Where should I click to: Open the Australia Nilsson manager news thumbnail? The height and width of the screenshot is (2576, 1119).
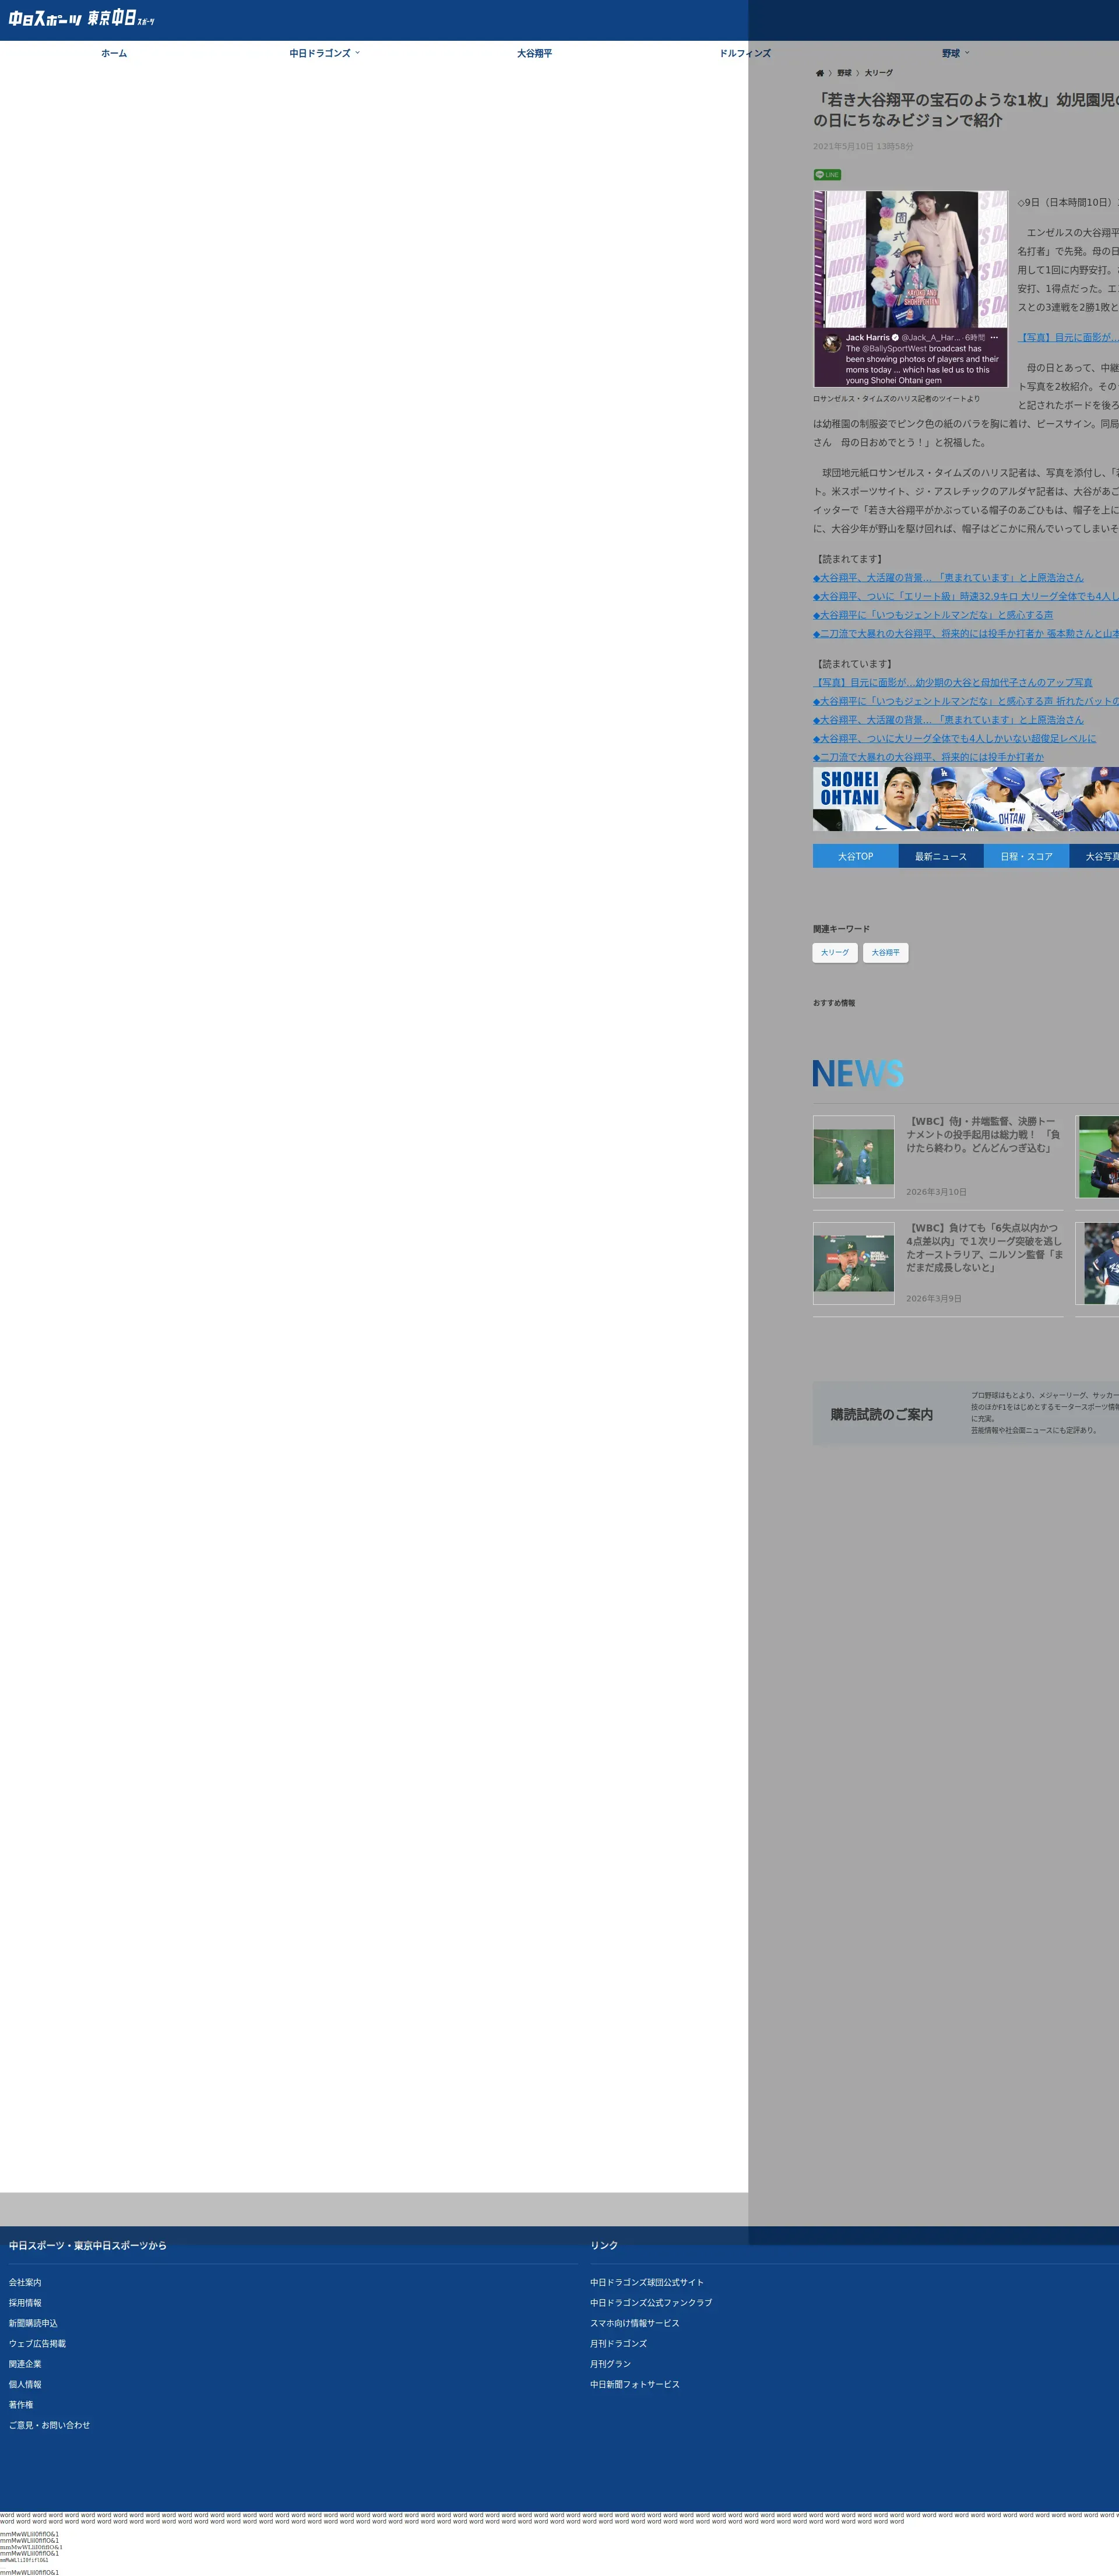coord(853,1263)
